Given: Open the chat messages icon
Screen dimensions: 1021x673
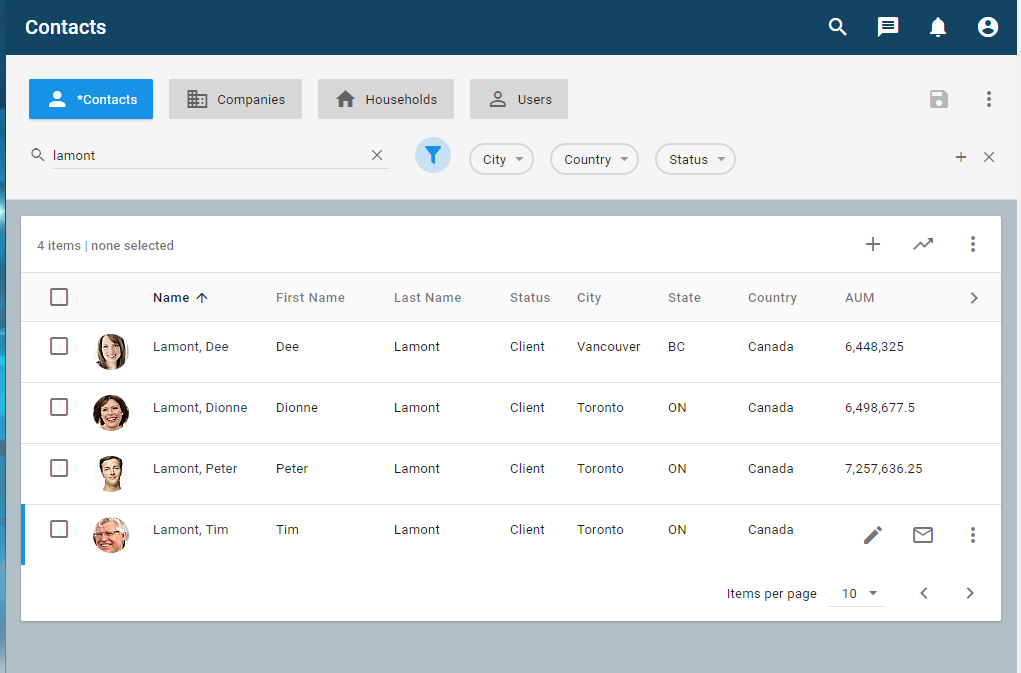Looking at the screenshot, I should [x=888, y=27].
